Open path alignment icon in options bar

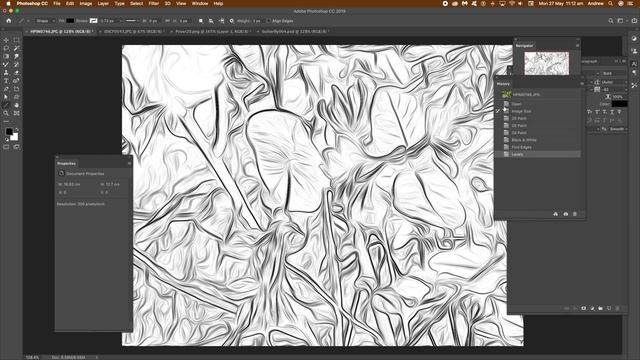(211, 21)
